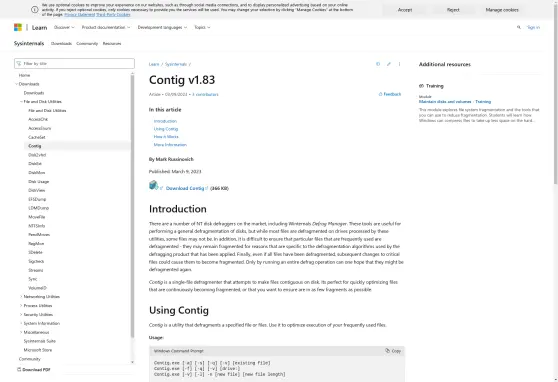Select NTFSInfo in the sidebar
Viewport: 558px width, 382px height.
(37, 226)
